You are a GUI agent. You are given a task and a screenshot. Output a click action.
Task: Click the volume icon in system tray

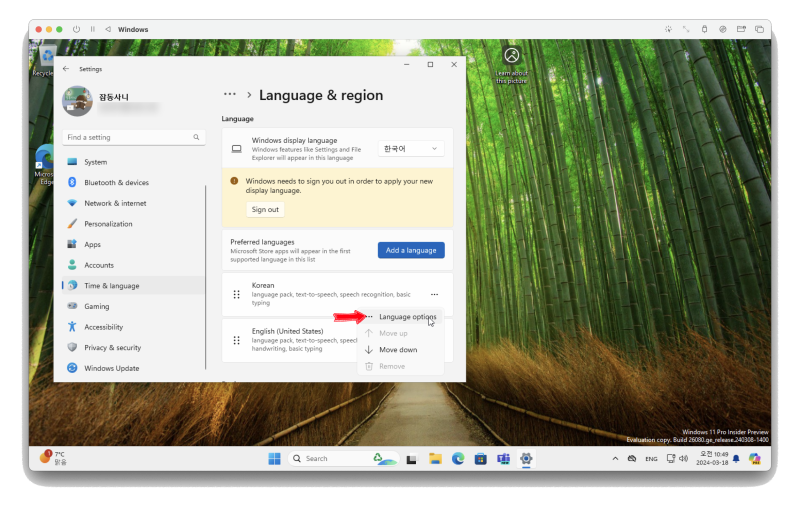[x=684, y=459]
